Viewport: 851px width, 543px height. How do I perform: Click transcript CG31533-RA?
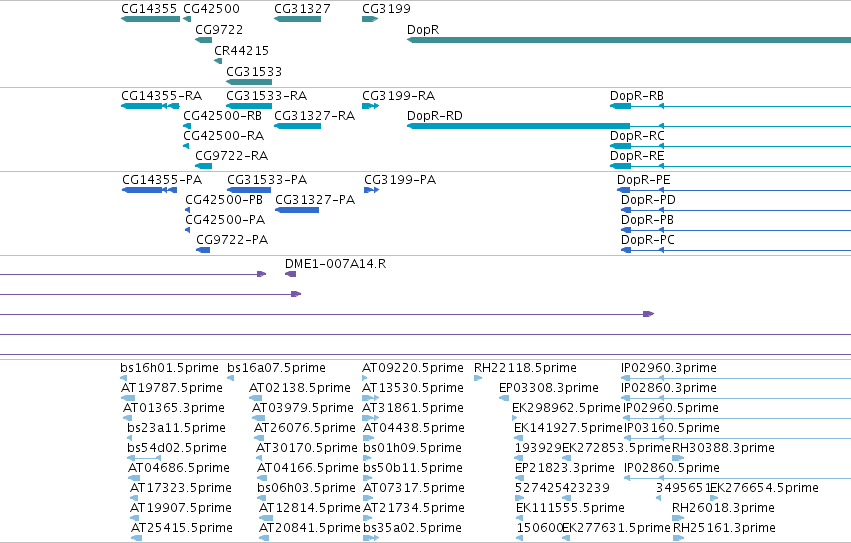249,106
